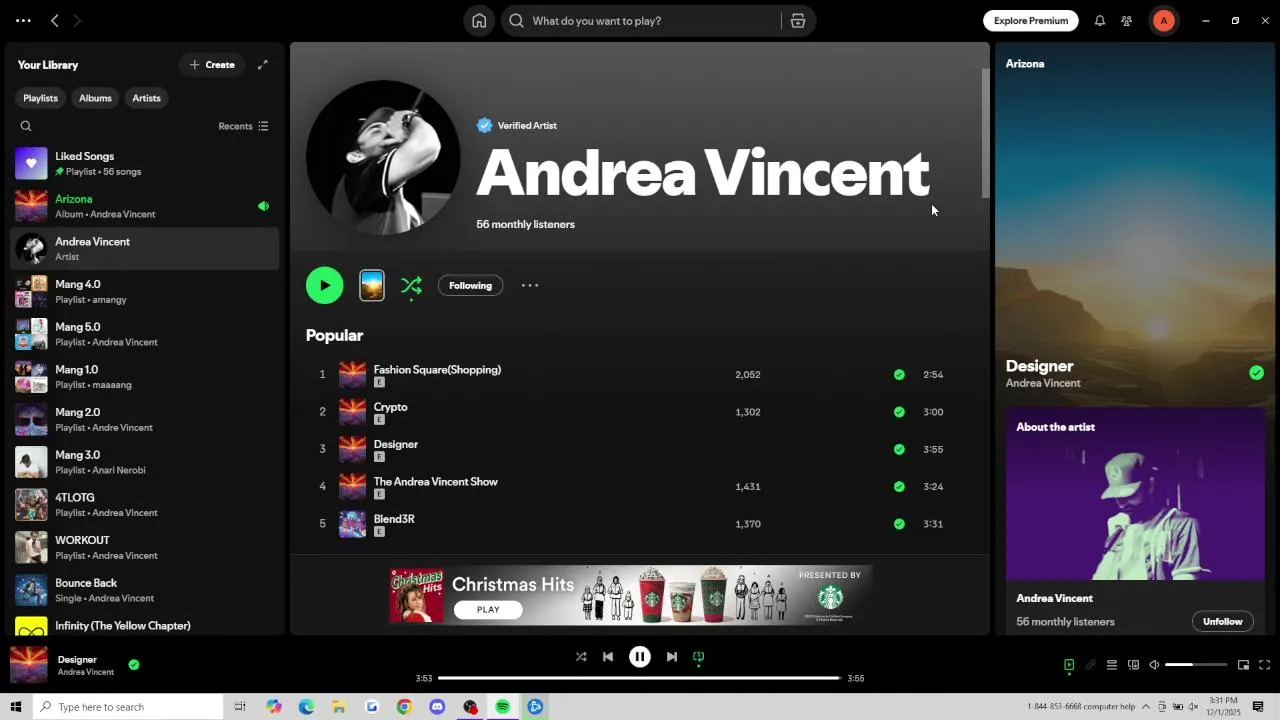Open the WORKOUT playlist

pos(145,547)
